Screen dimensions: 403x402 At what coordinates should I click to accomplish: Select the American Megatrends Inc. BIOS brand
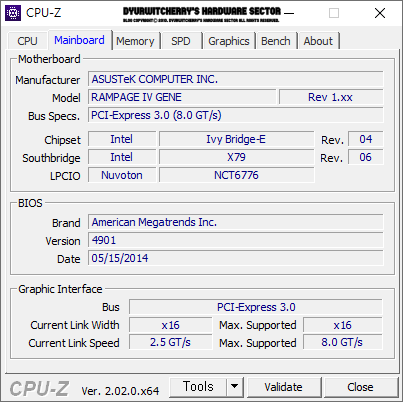coord(236,222)
